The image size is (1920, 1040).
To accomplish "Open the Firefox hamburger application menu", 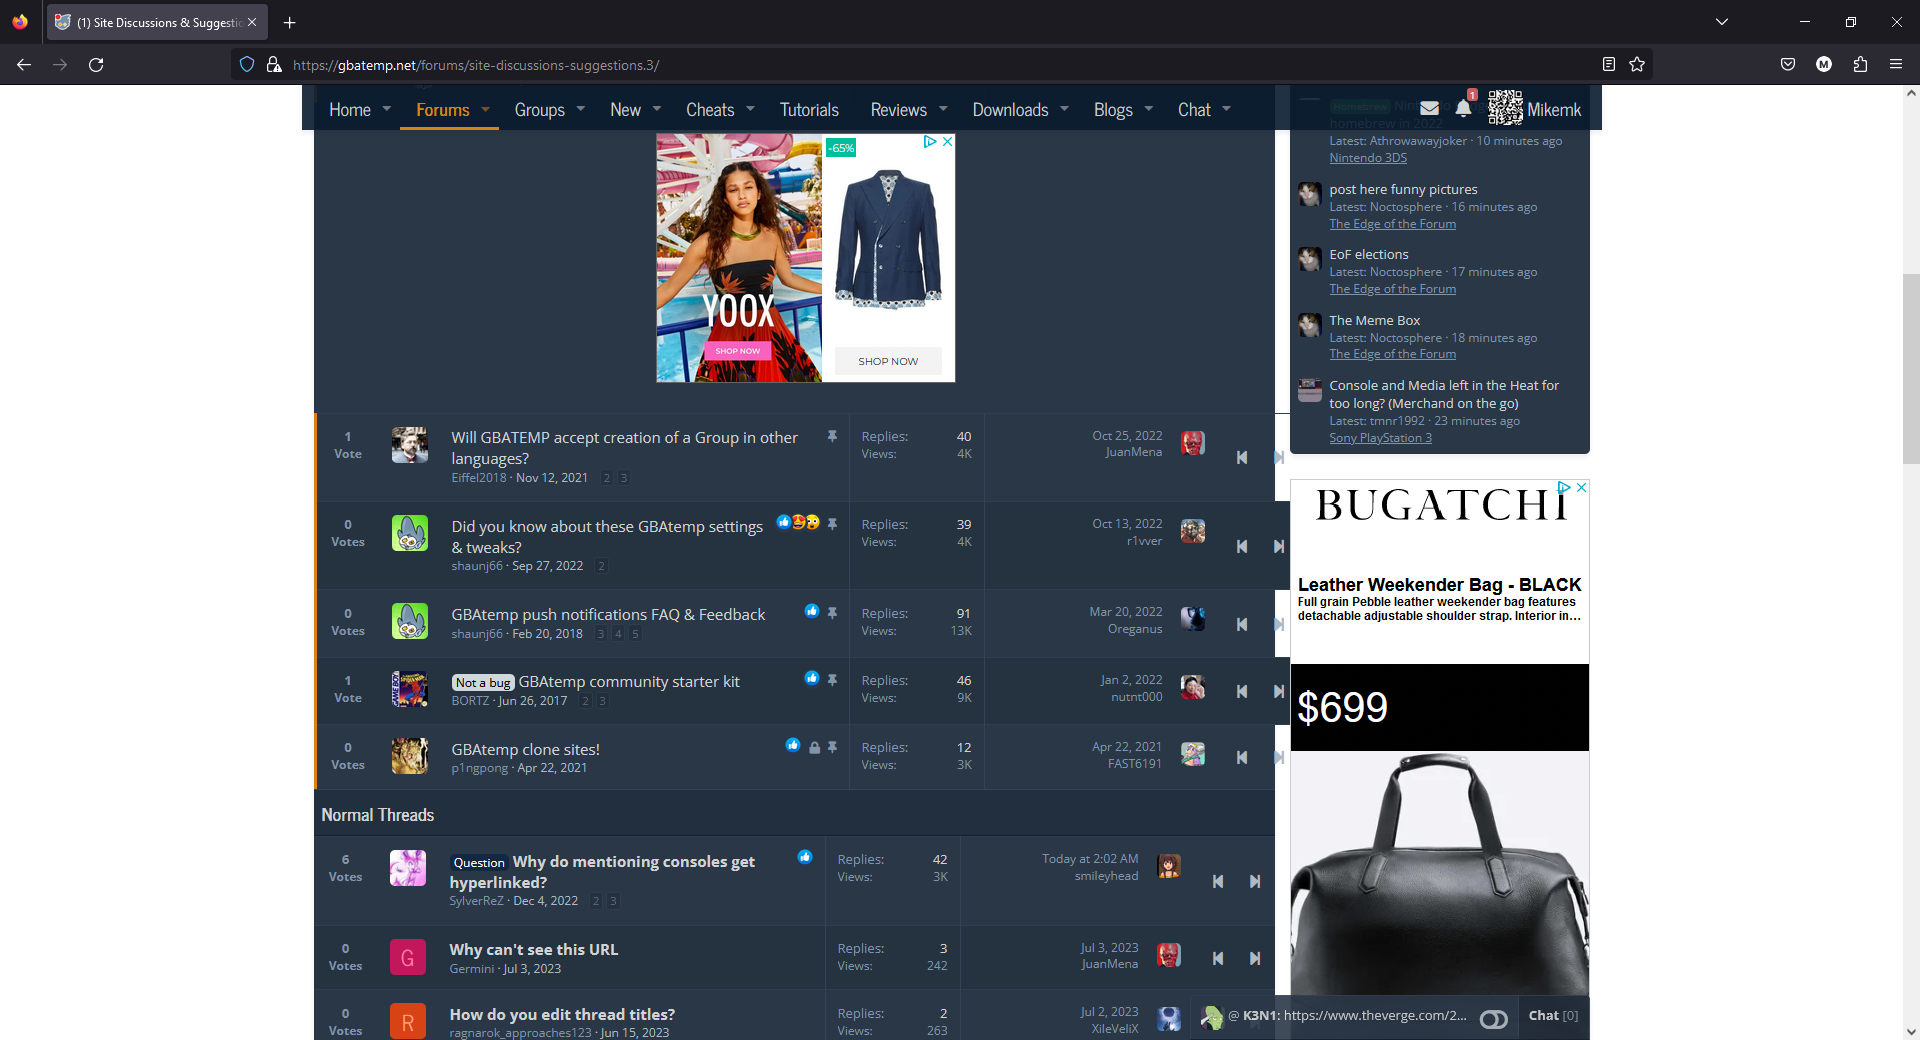I will (1896, 64).
